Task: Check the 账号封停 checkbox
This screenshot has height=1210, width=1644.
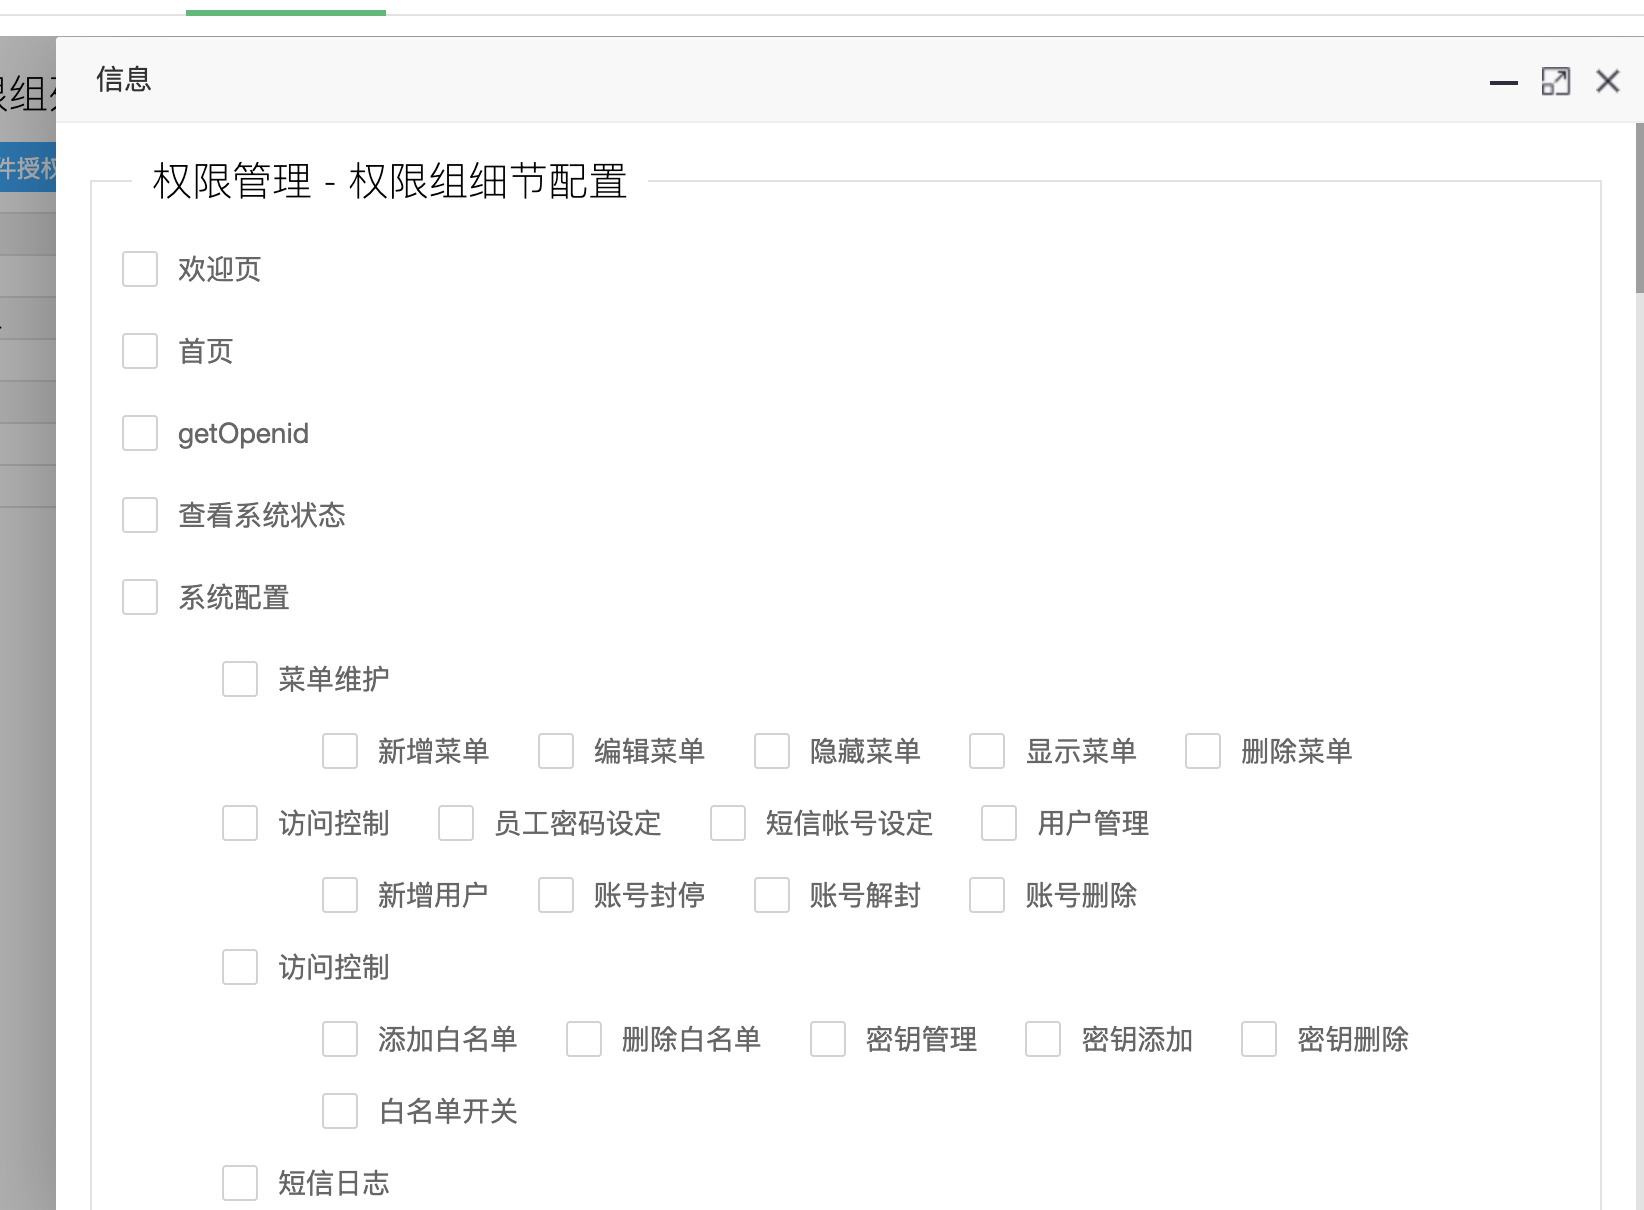Action: [556, 895]
